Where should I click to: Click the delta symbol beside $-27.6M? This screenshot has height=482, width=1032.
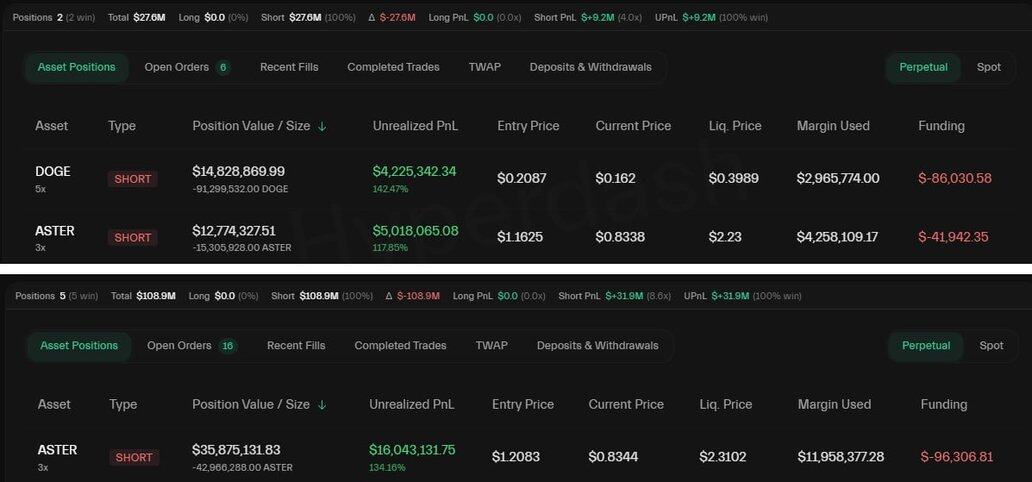(x=372, y=17)
